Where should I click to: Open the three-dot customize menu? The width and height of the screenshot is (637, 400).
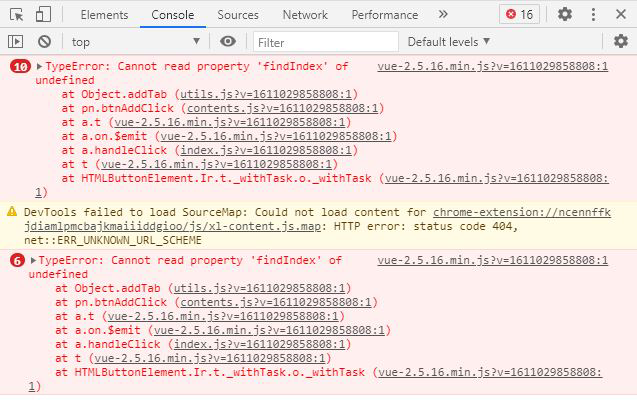(594, 15)
